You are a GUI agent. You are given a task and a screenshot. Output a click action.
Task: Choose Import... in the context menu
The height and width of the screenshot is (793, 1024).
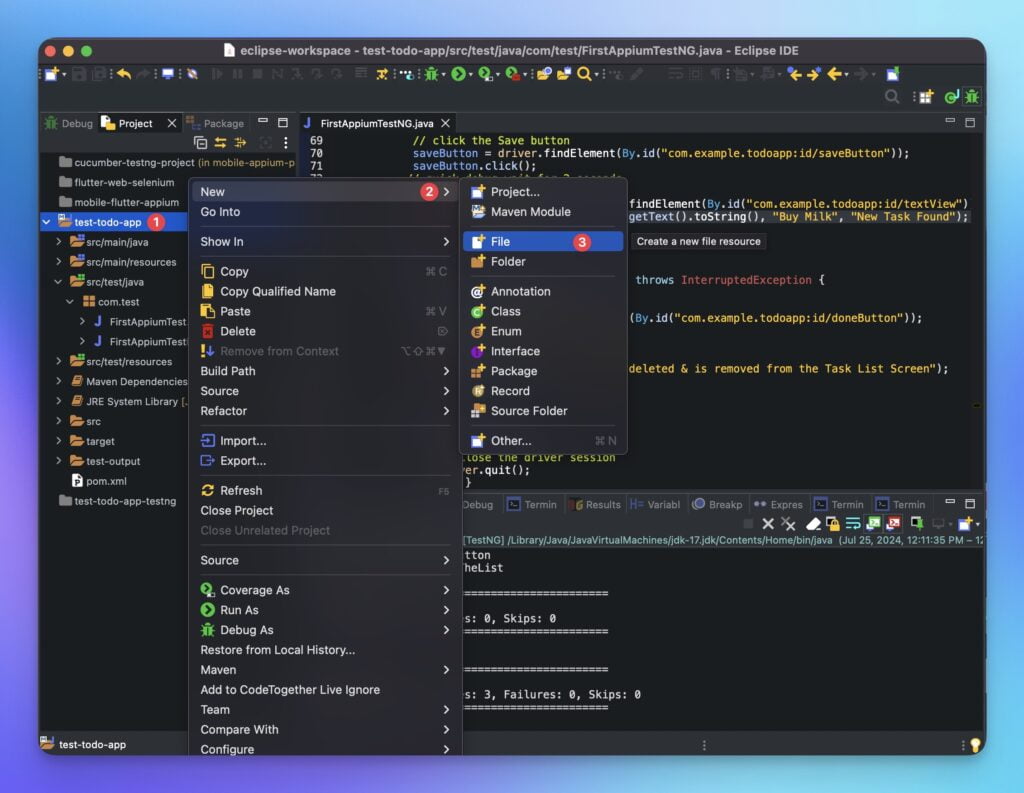(325, 441)
